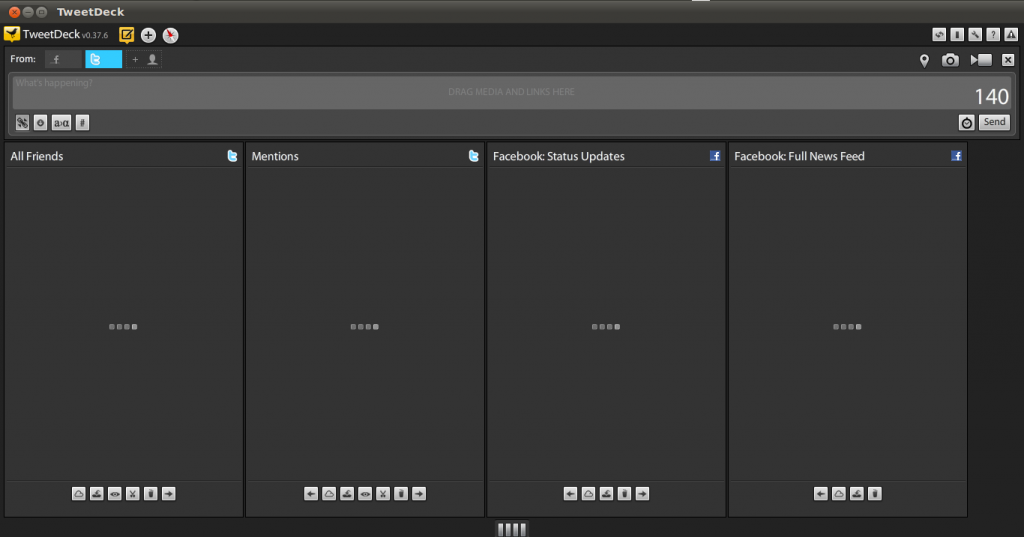Add another account via plus person button
The height and width of the screenshot is (537, 1024).
[144, 59]
